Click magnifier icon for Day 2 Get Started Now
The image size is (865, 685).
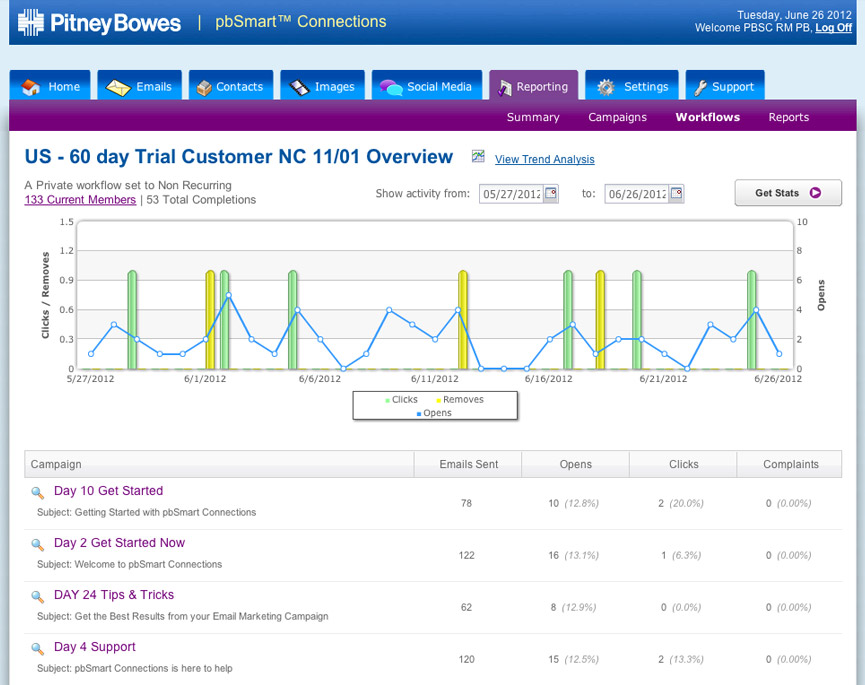[x=38, y=545]
